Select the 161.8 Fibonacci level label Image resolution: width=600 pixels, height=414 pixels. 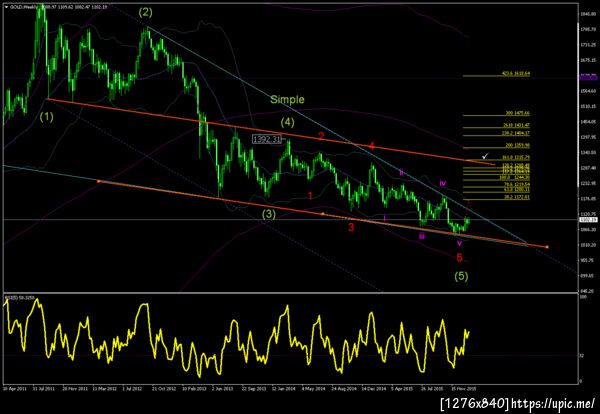tap(517, 157)
